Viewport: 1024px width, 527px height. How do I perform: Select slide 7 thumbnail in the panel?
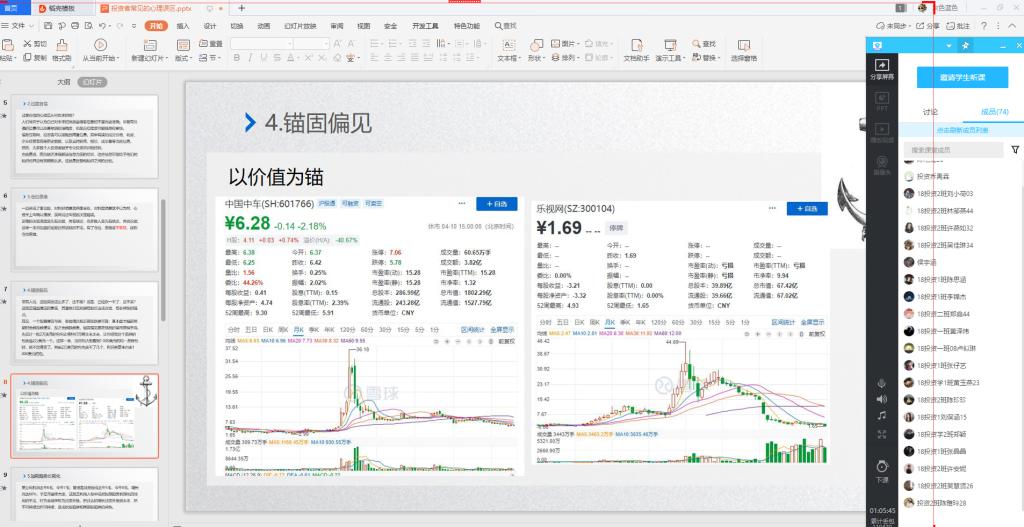[x=84, y=323]
